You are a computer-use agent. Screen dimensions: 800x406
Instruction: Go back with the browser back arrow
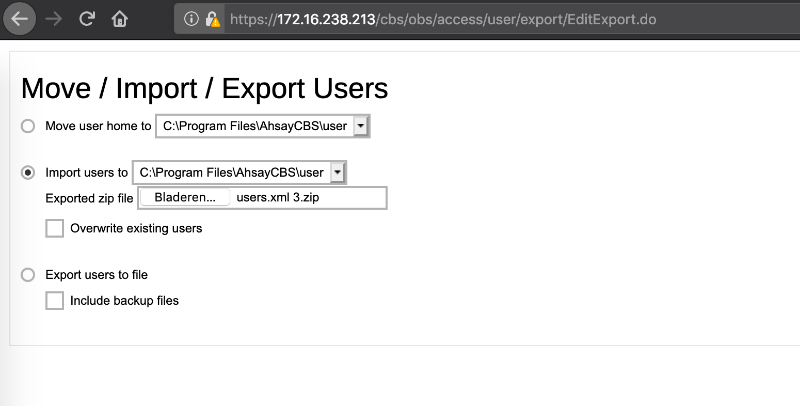tap(19, 19)
